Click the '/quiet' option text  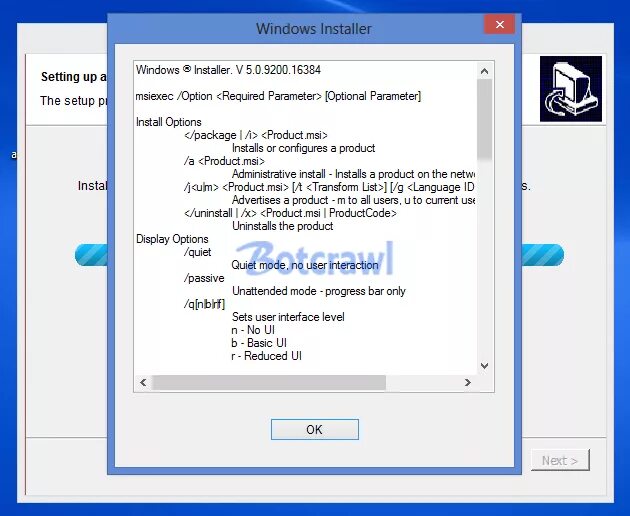197,252
